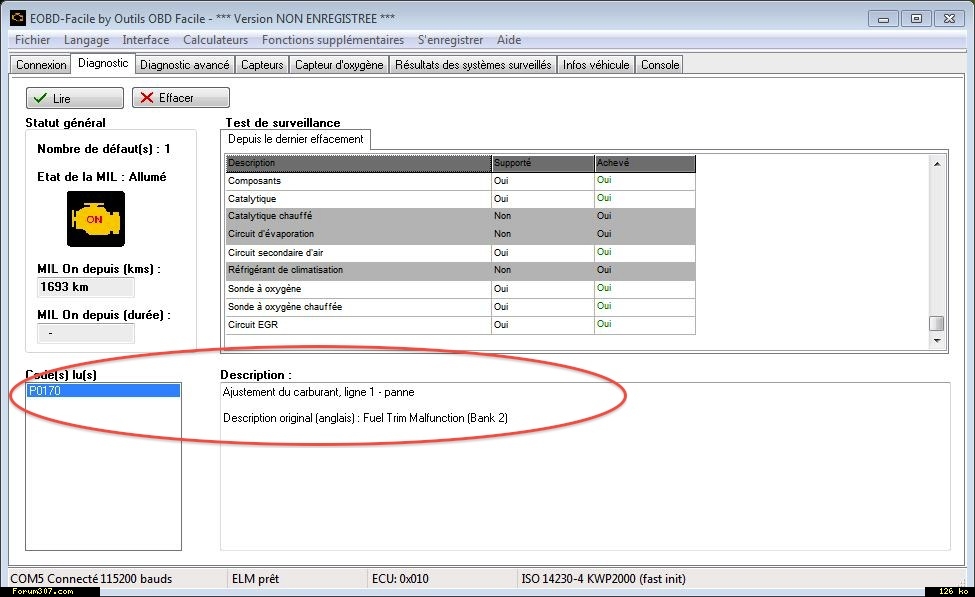Select the Catalytique chauffé row
The height and width of the screenshot is (597, 975).
pos(461,216)
